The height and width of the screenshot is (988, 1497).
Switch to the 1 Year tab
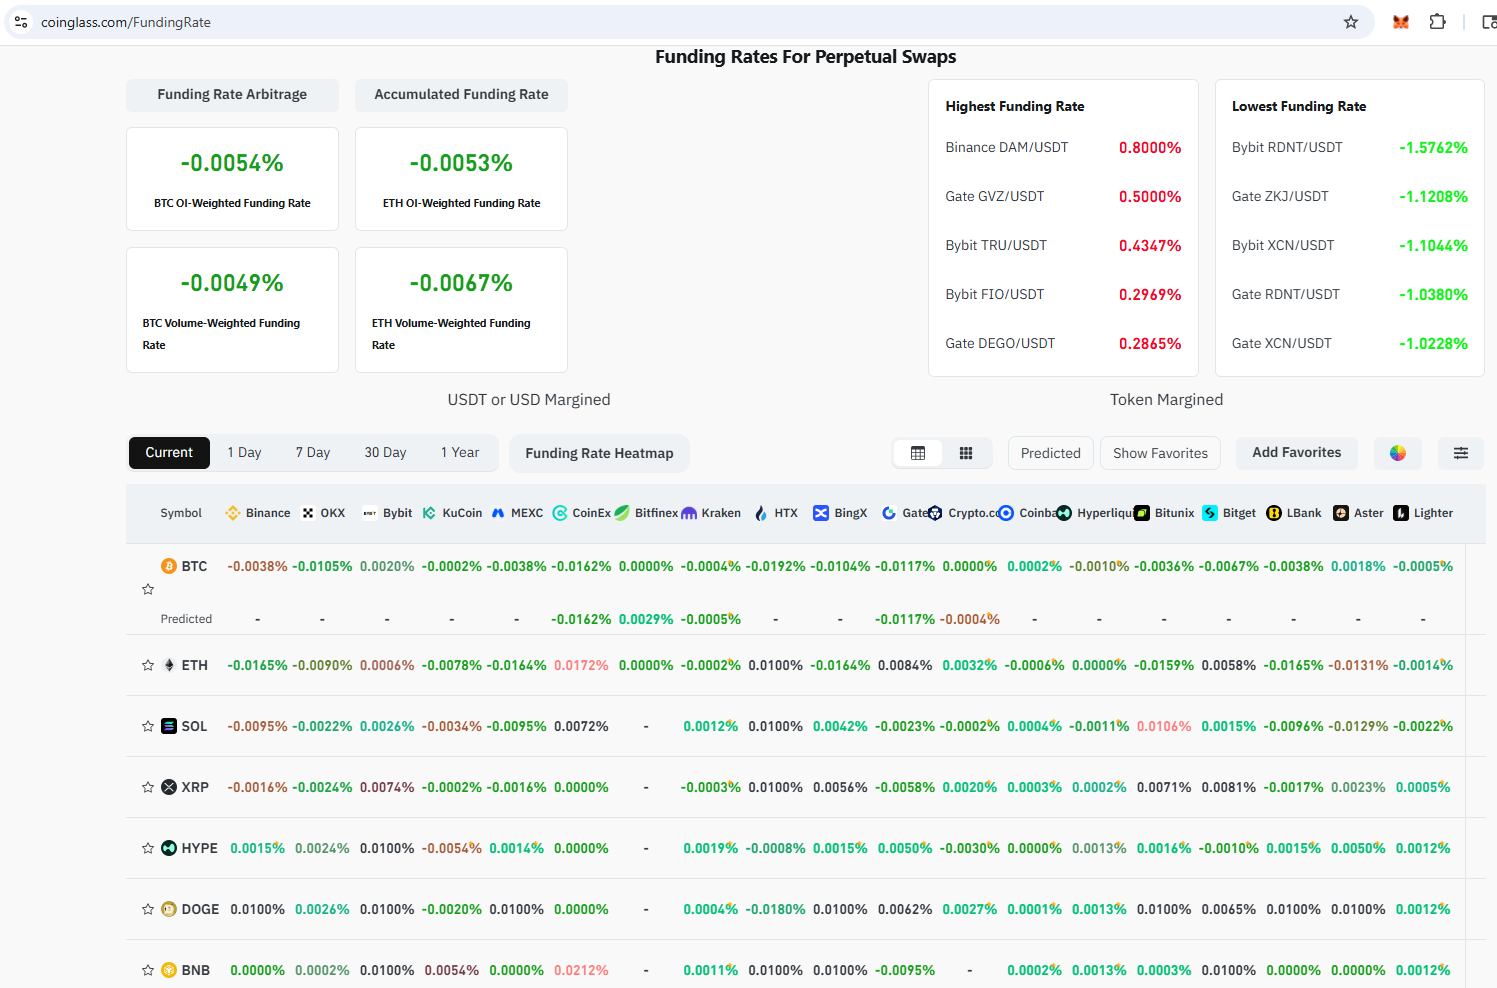click(460, 453)
